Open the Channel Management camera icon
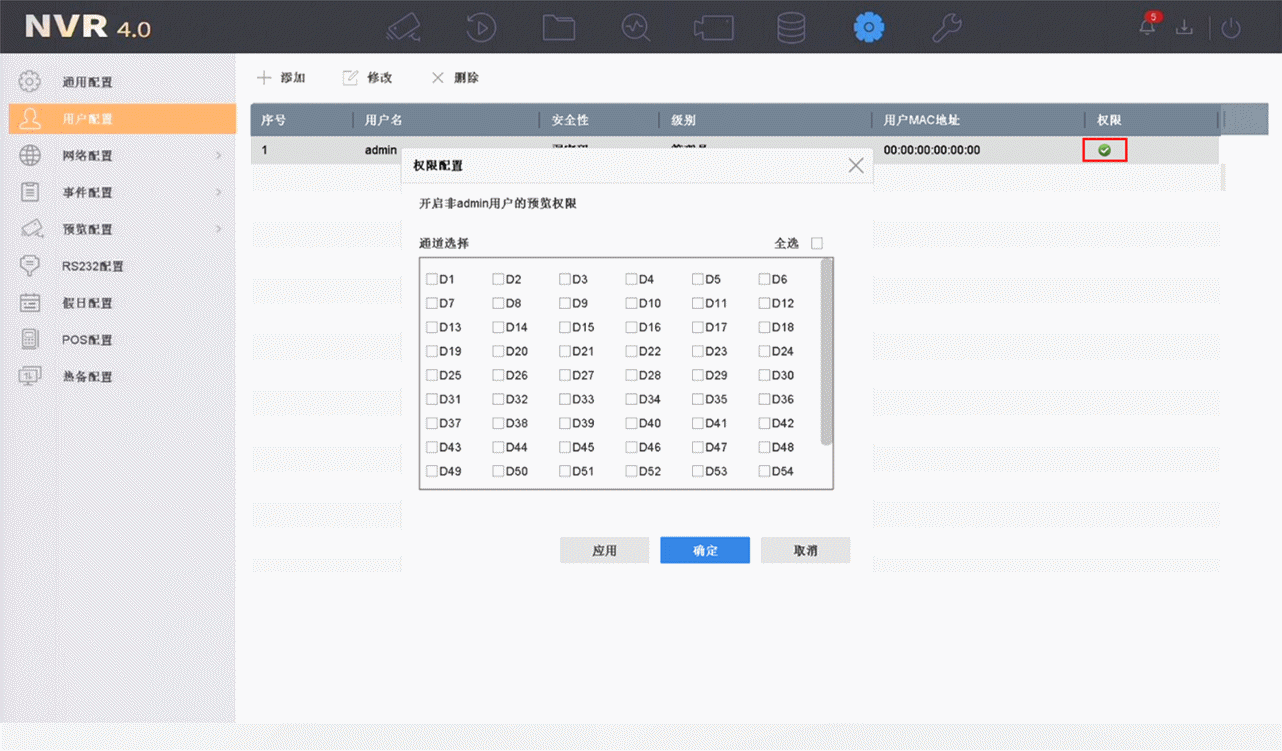Screen dimensions: 1282x751 pyautogui.click(x=713, y=27)
